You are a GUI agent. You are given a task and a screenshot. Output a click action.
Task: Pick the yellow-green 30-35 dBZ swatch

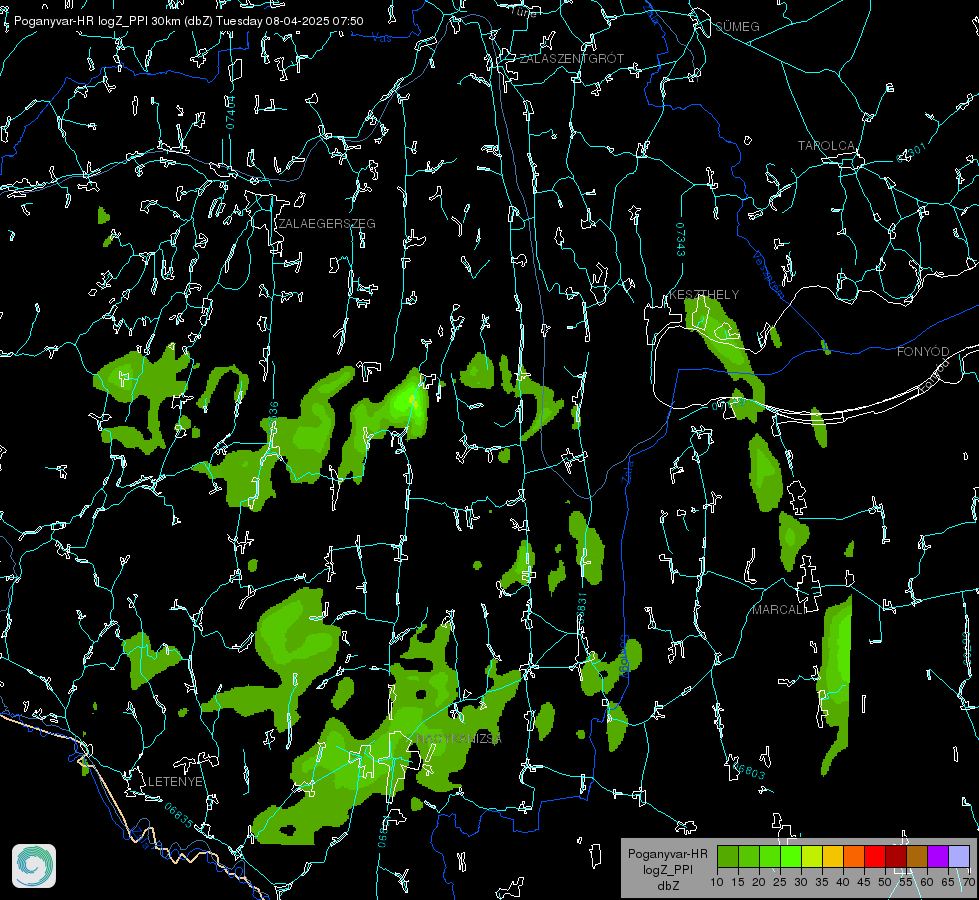click(x=812, y=856)
